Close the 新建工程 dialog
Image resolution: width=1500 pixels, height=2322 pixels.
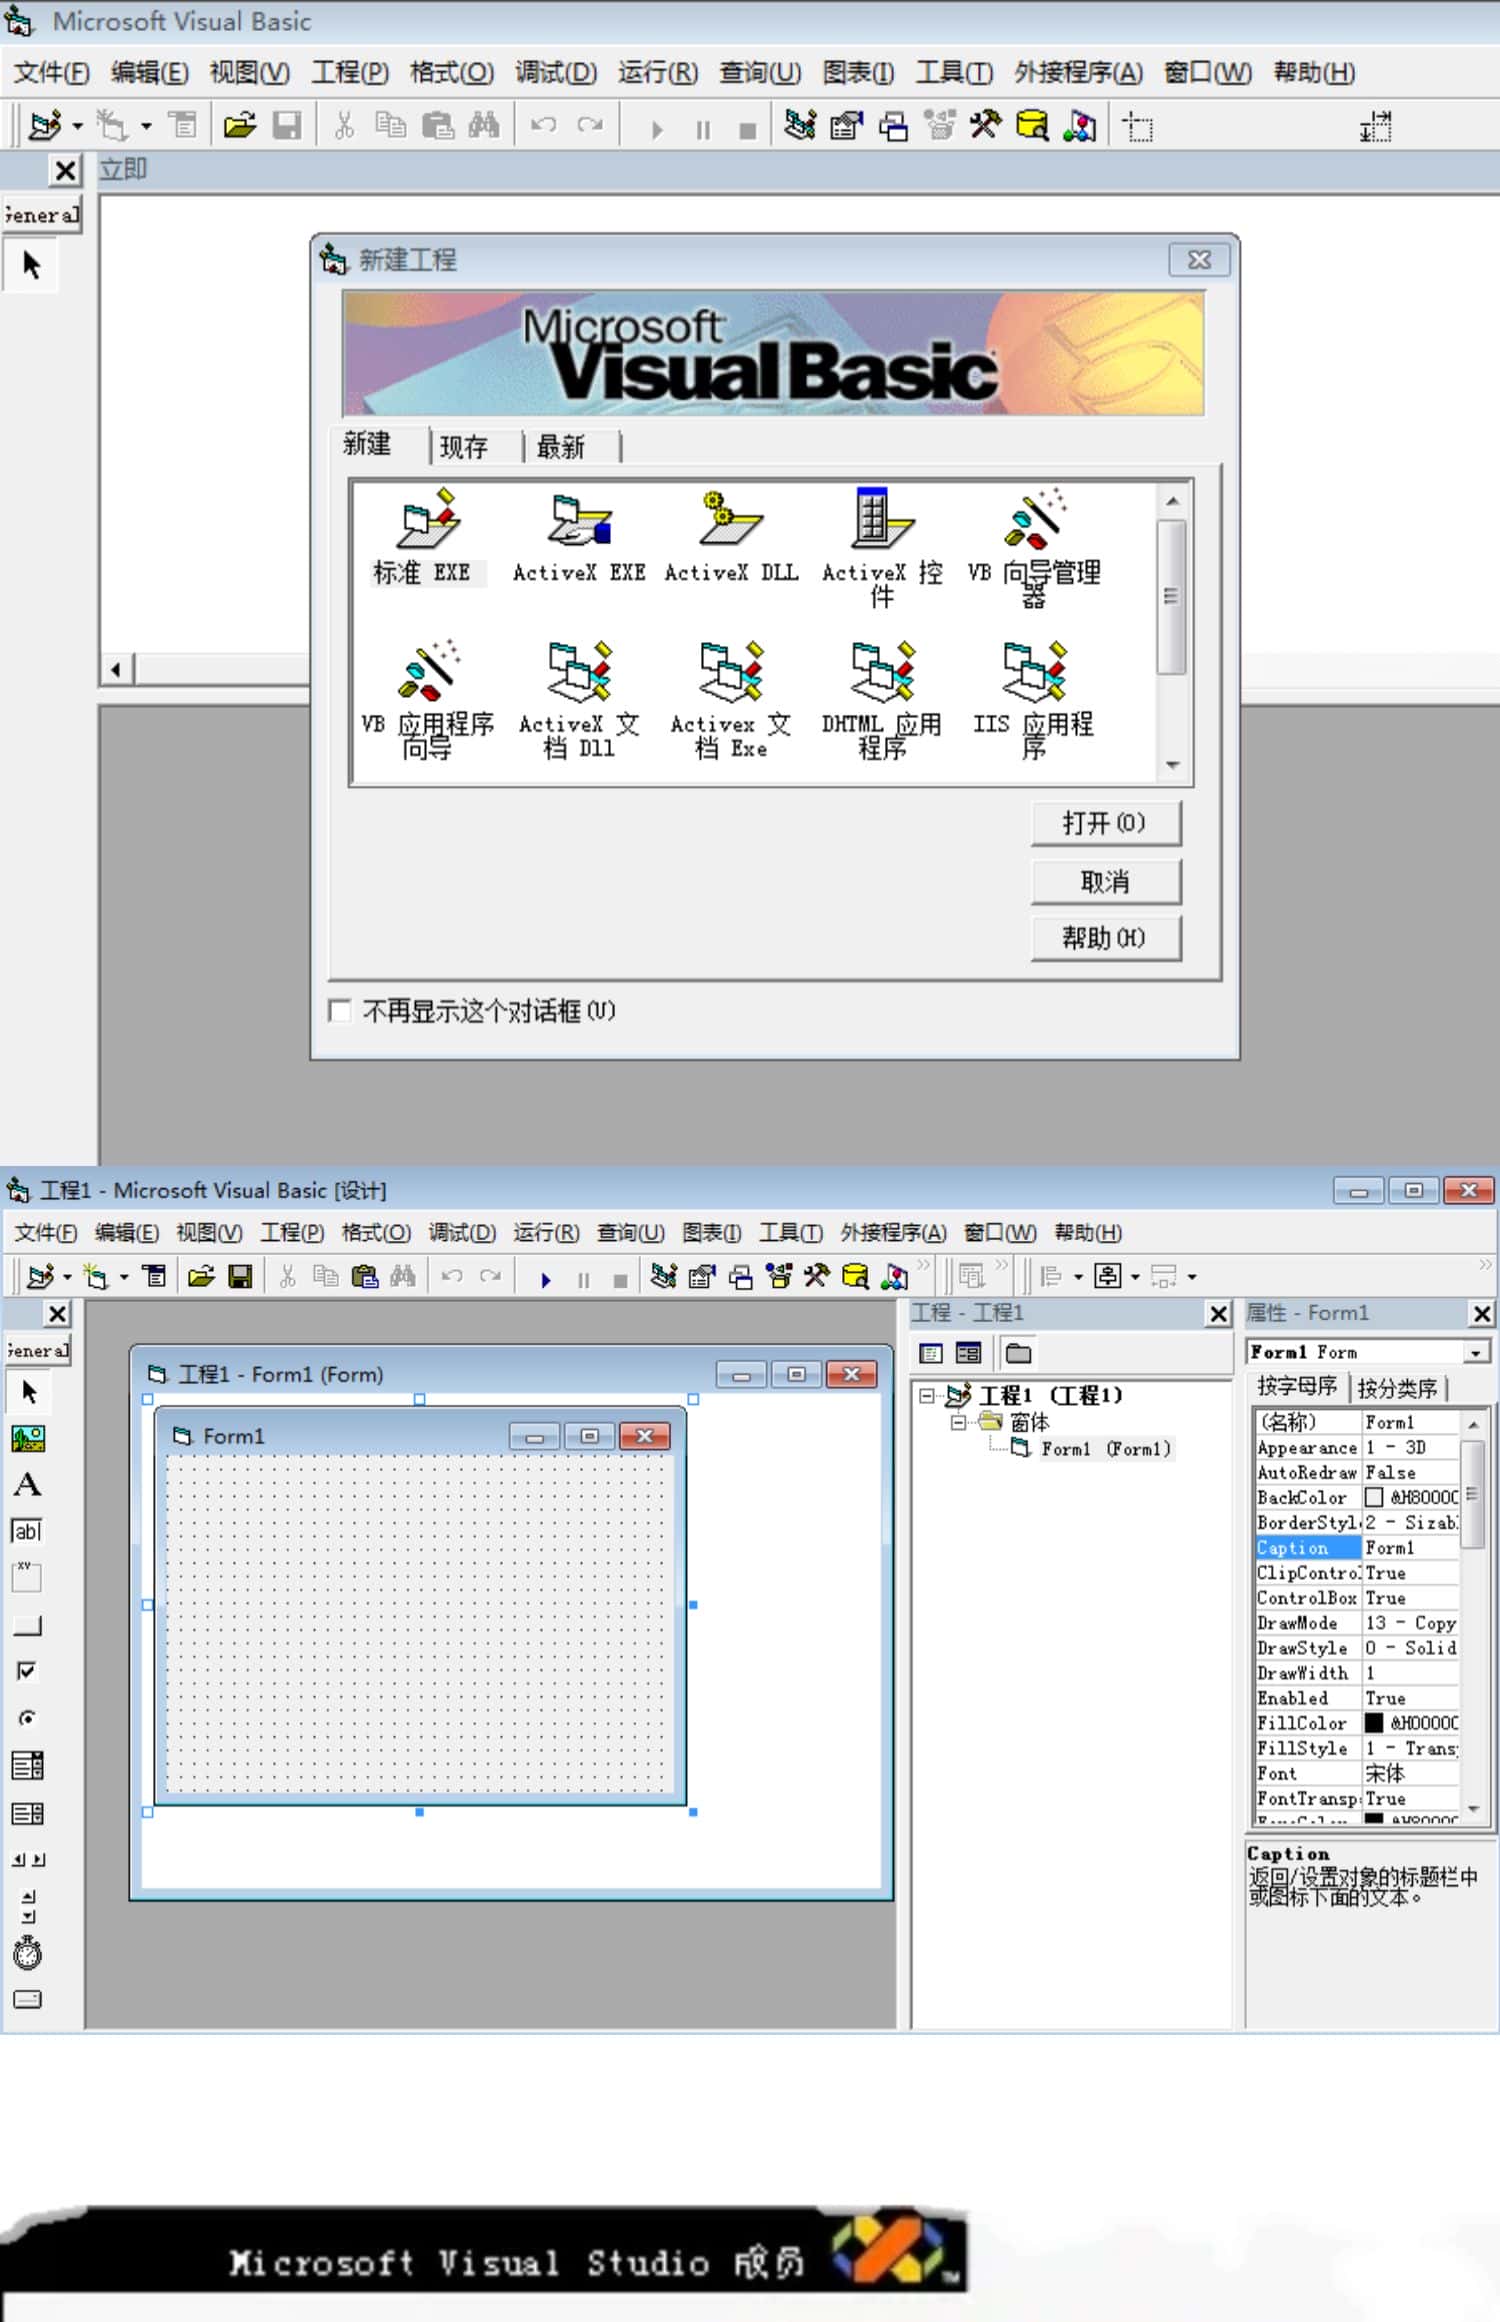1199,260
